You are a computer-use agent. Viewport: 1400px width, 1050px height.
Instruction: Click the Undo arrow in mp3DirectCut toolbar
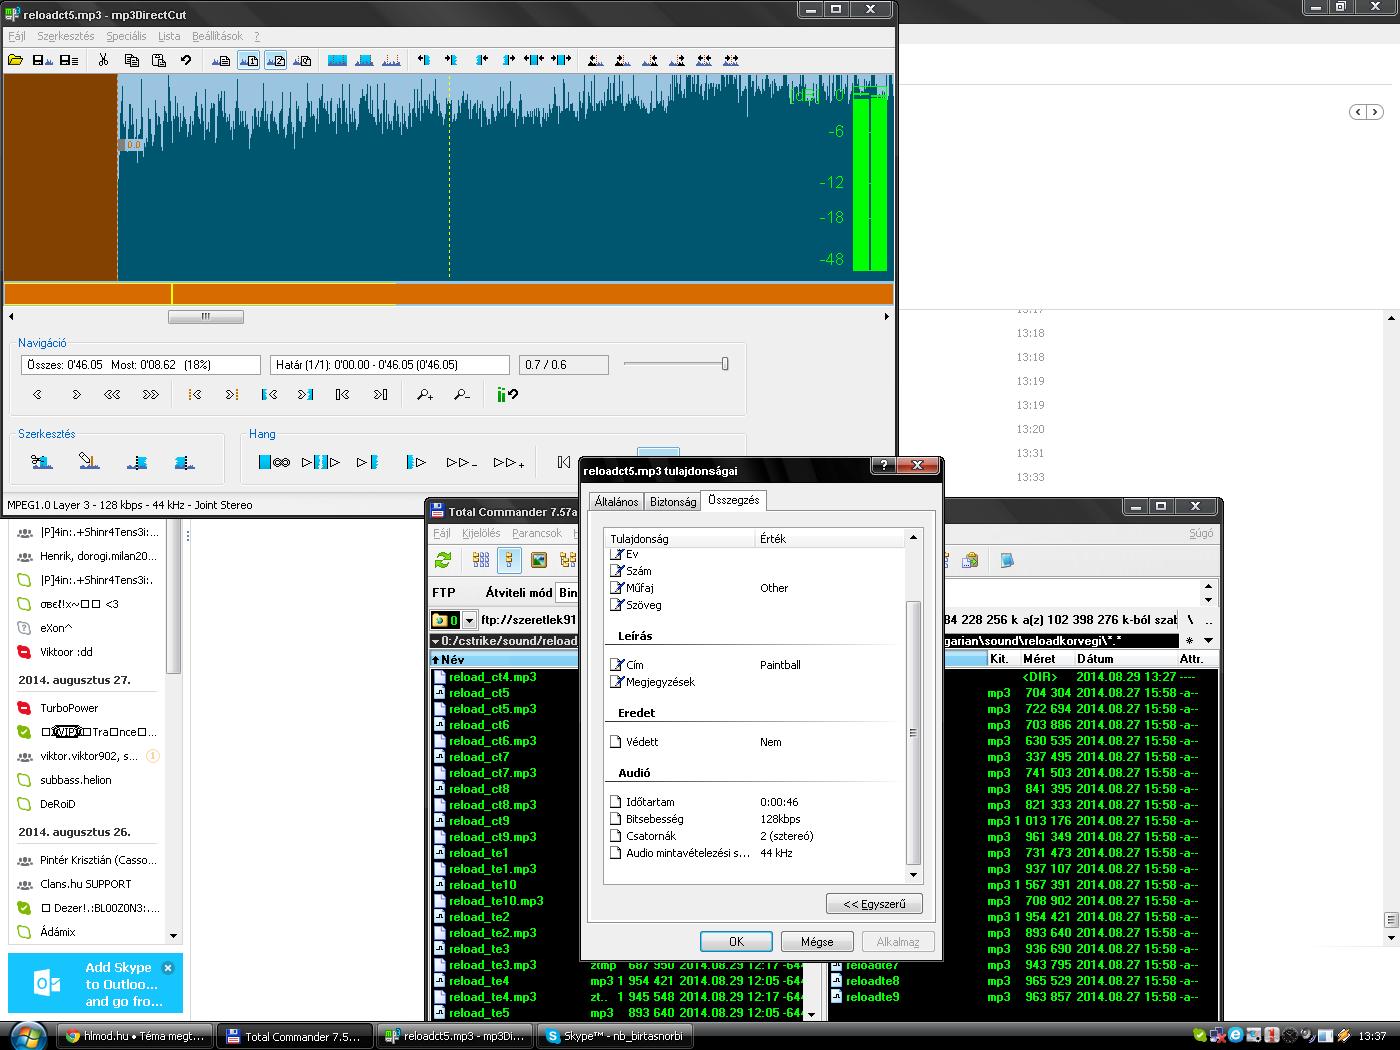click(x=185, y=60)
